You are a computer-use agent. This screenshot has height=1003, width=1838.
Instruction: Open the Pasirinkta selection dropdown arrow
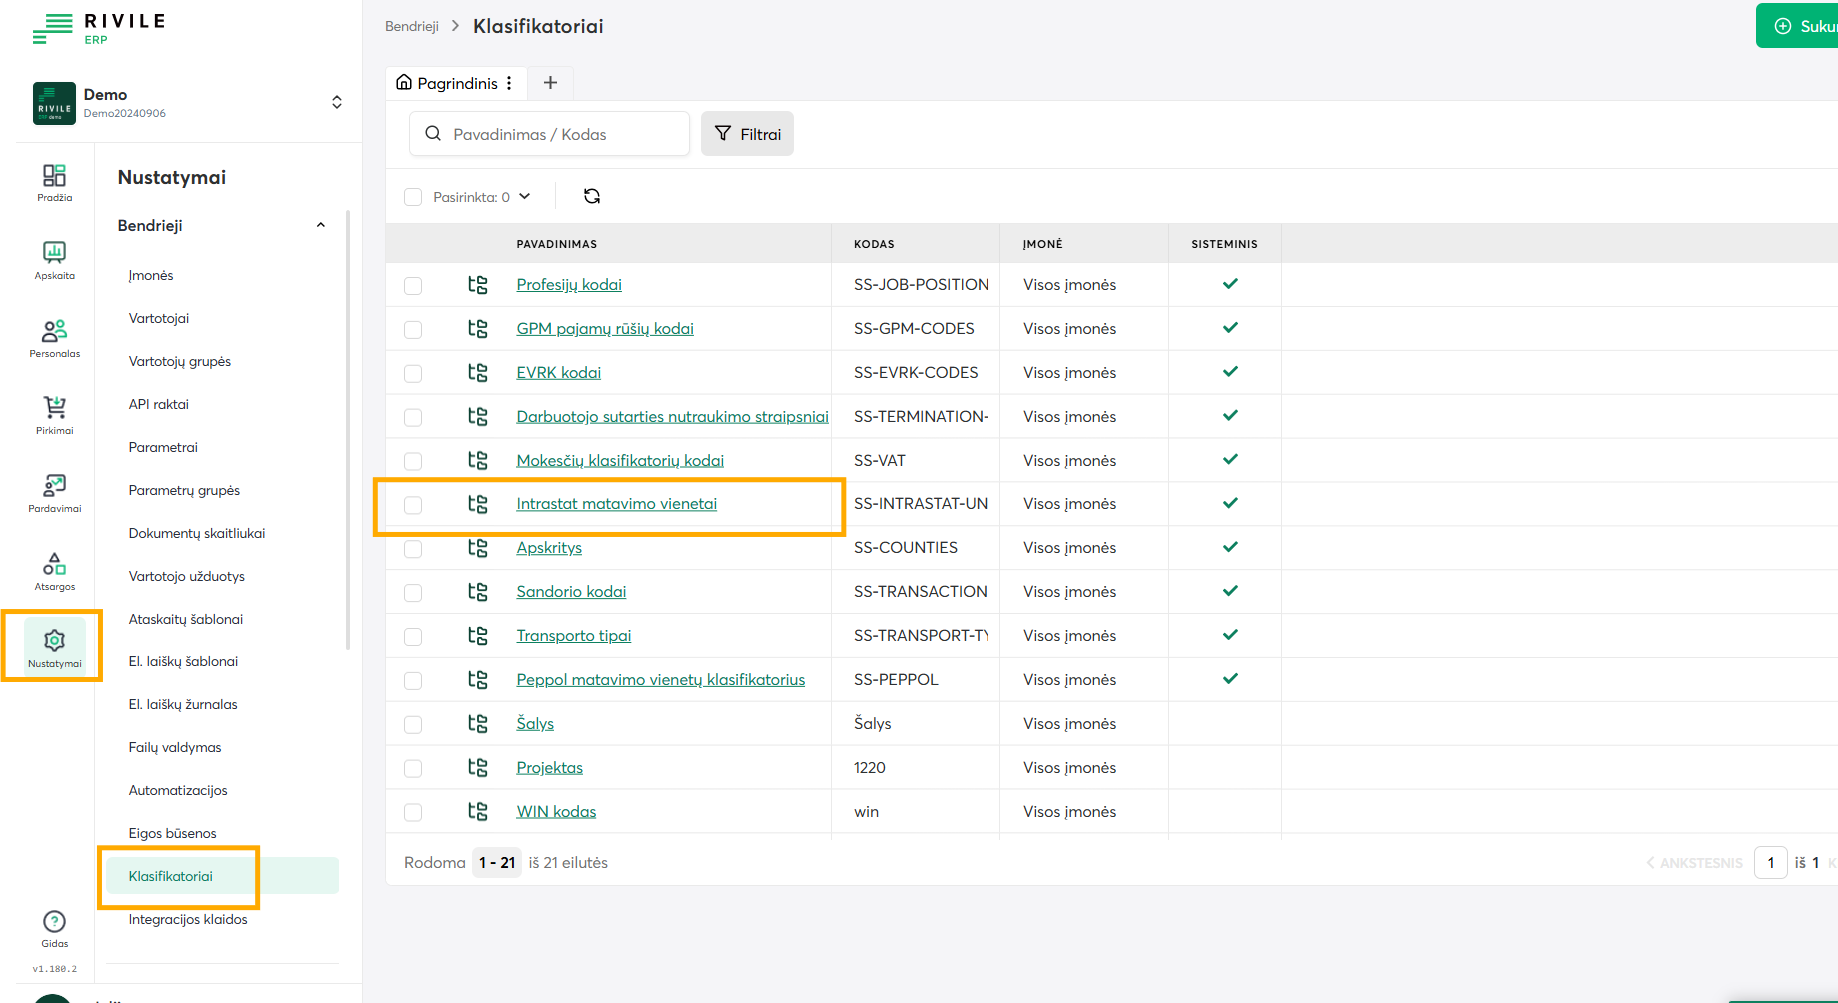tap(525, 197)
